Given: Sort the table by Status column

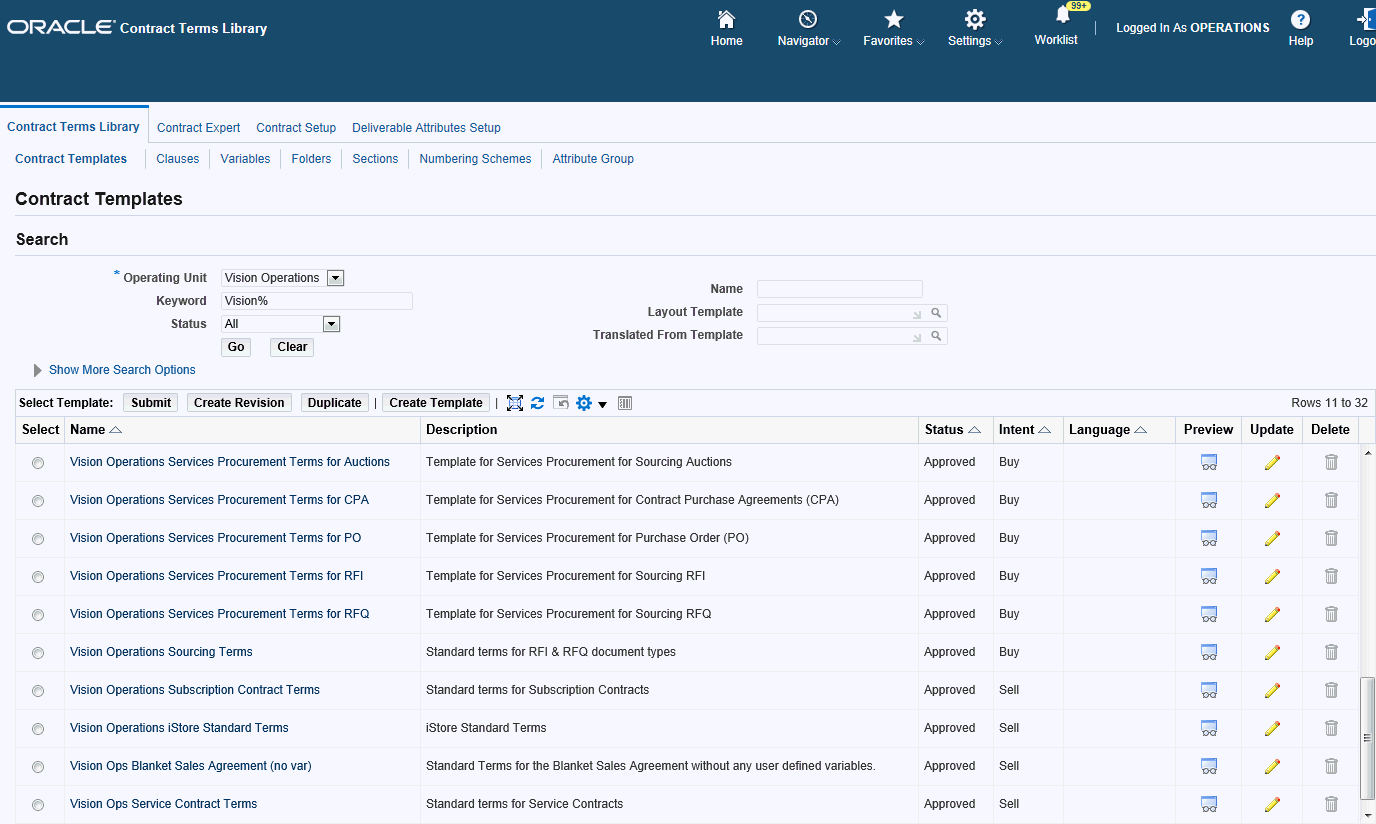Looking at the screenshot, I should (952, 430).
